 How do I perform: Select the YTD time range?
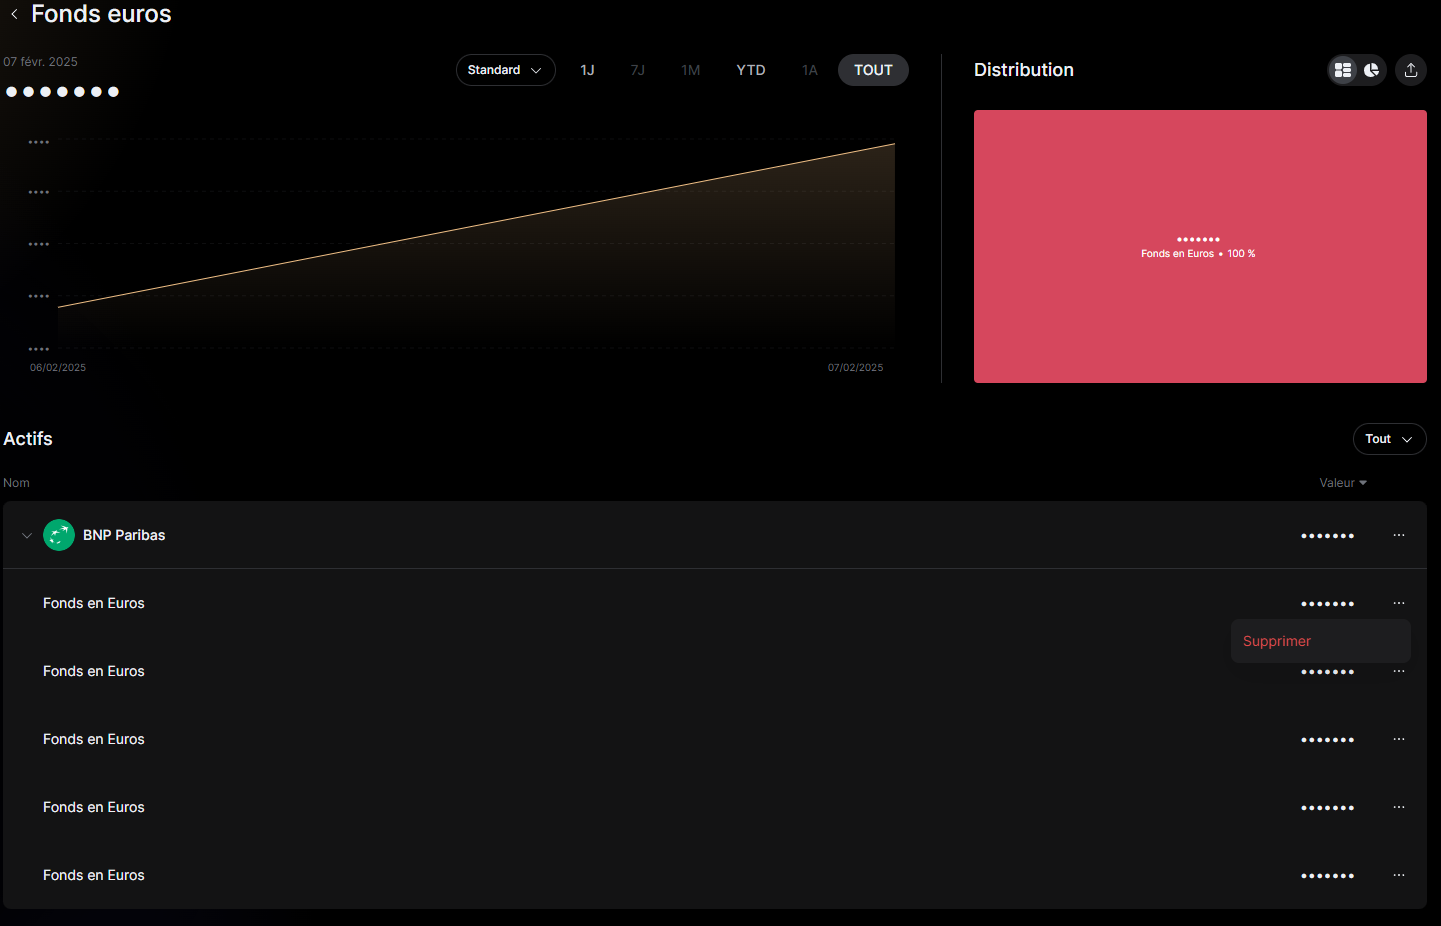coord(750,70)
